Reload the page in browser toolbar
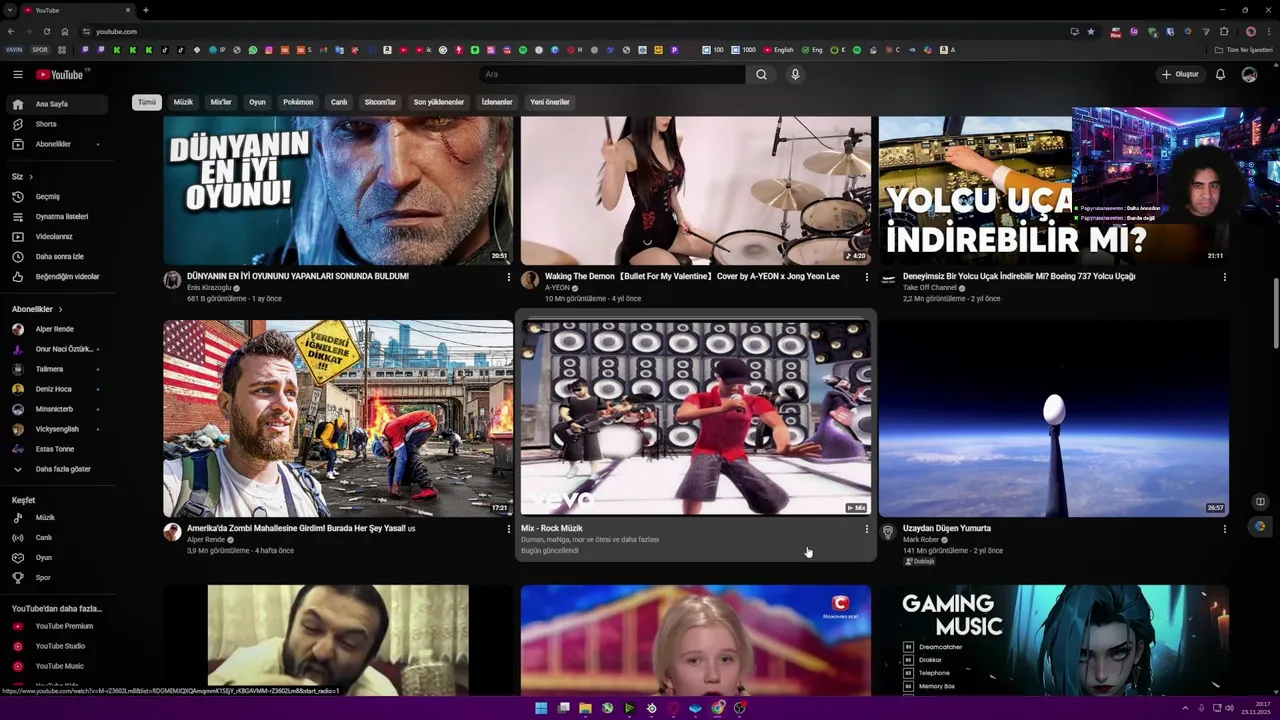1280x720 pixels. pos(46,31)
